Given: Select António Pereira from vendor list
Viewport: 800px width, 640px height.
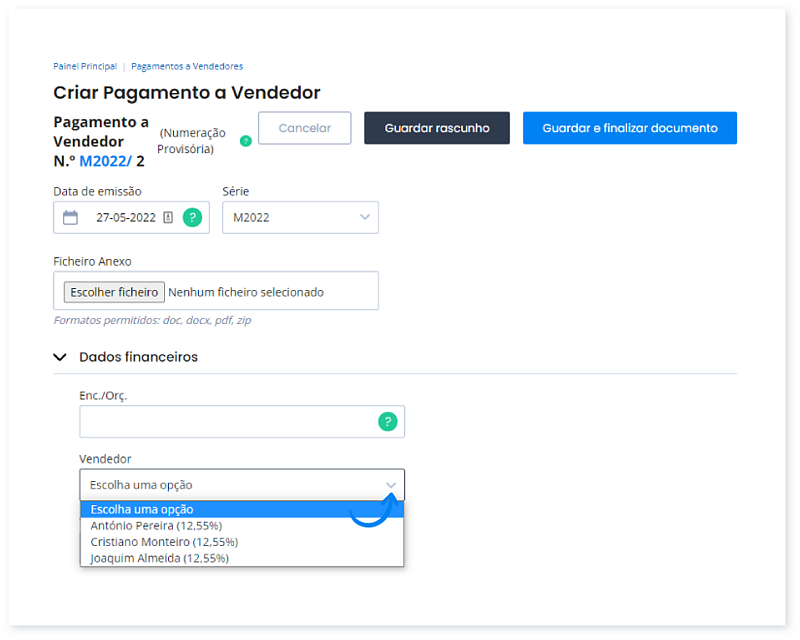Looking at the screenshot, I should click(156, 525).
